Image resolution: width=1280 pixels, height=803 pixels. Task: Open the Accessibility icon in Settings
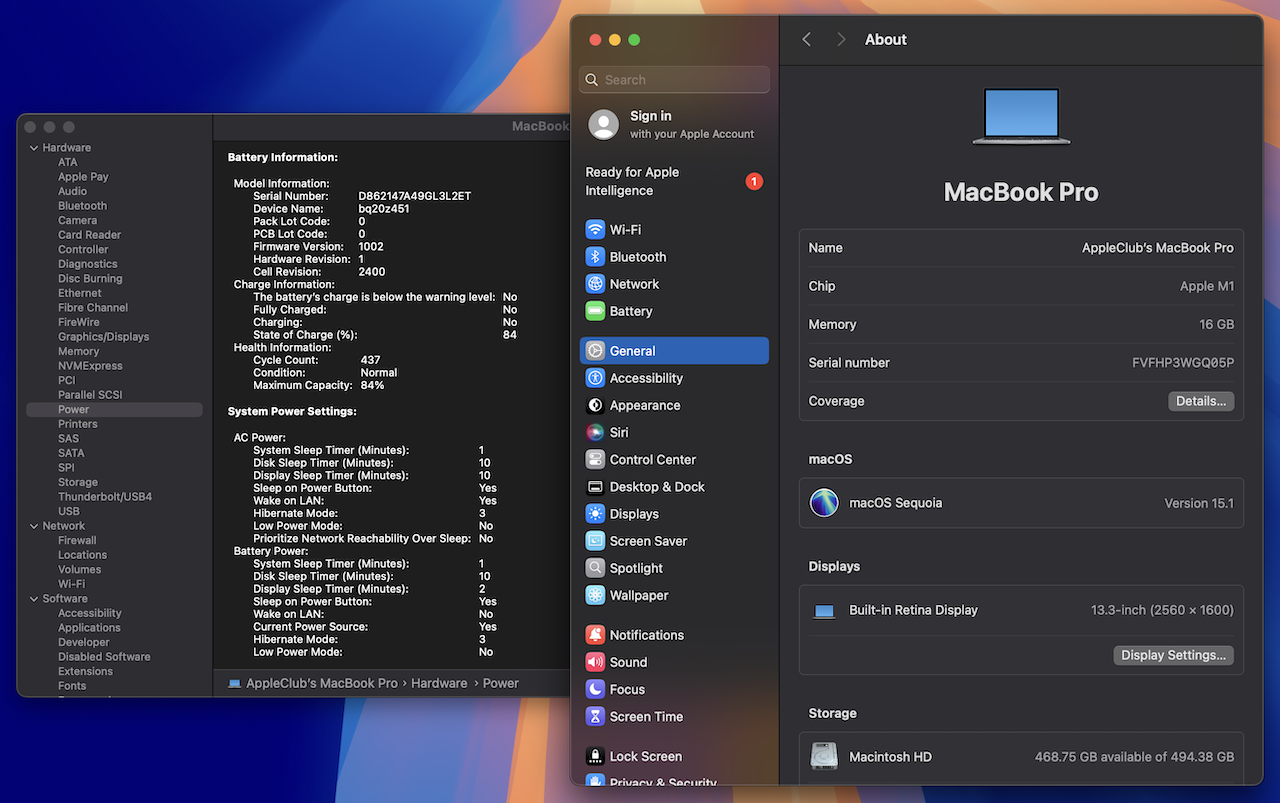(x=595, y=378)
